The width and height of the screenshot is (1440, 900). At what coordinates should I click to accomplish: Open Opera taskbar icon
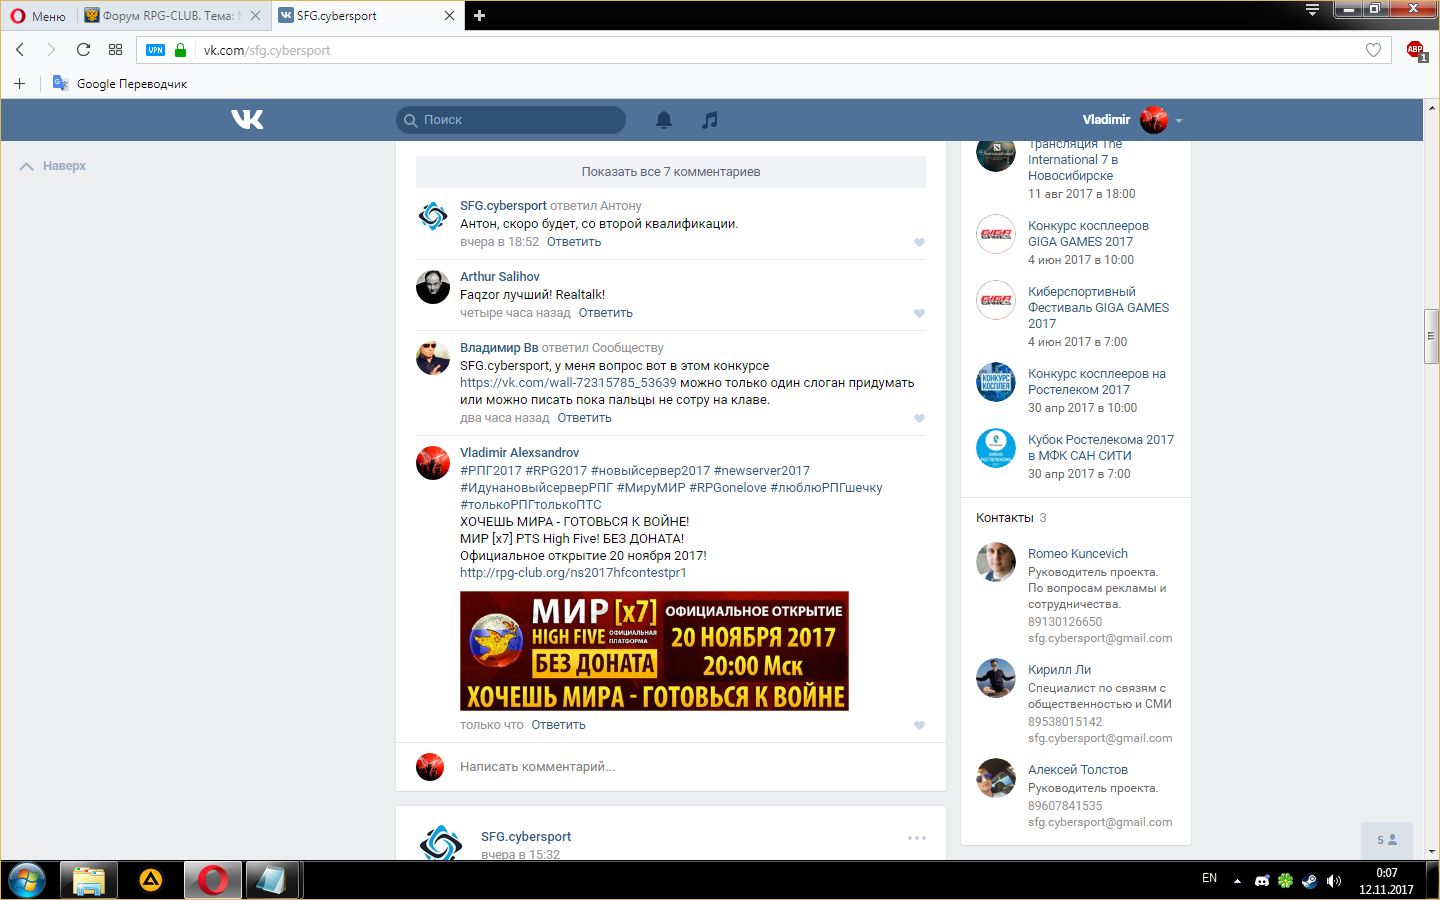click(213, 881)
